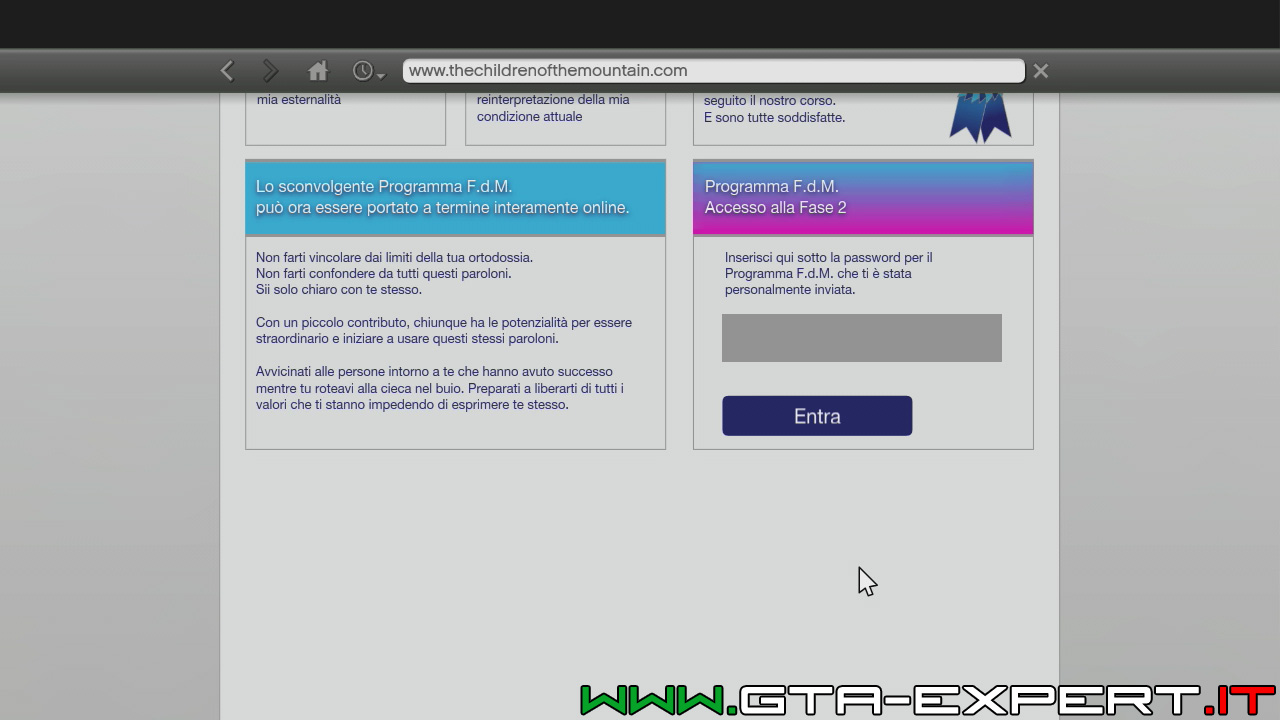Click the text 'reinterpretazione della mia condizione attuale'

click(x=553, y=108)
